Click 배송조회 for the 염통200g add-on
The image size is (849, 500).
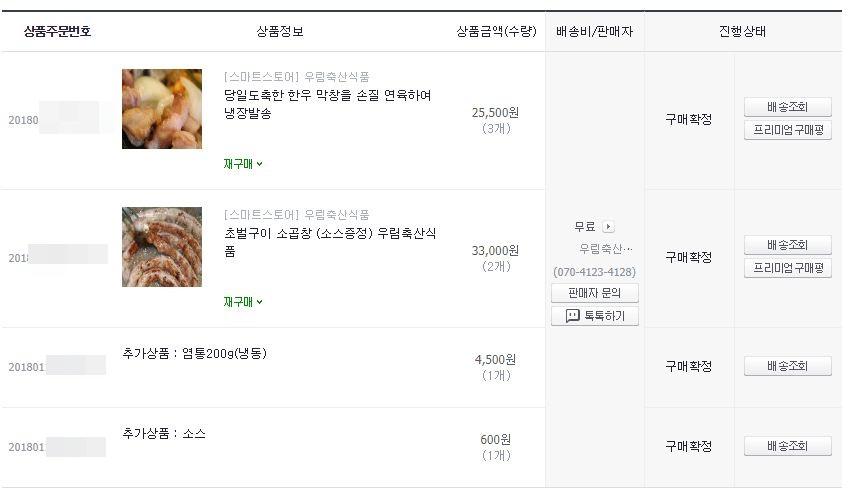coord(788,366)
